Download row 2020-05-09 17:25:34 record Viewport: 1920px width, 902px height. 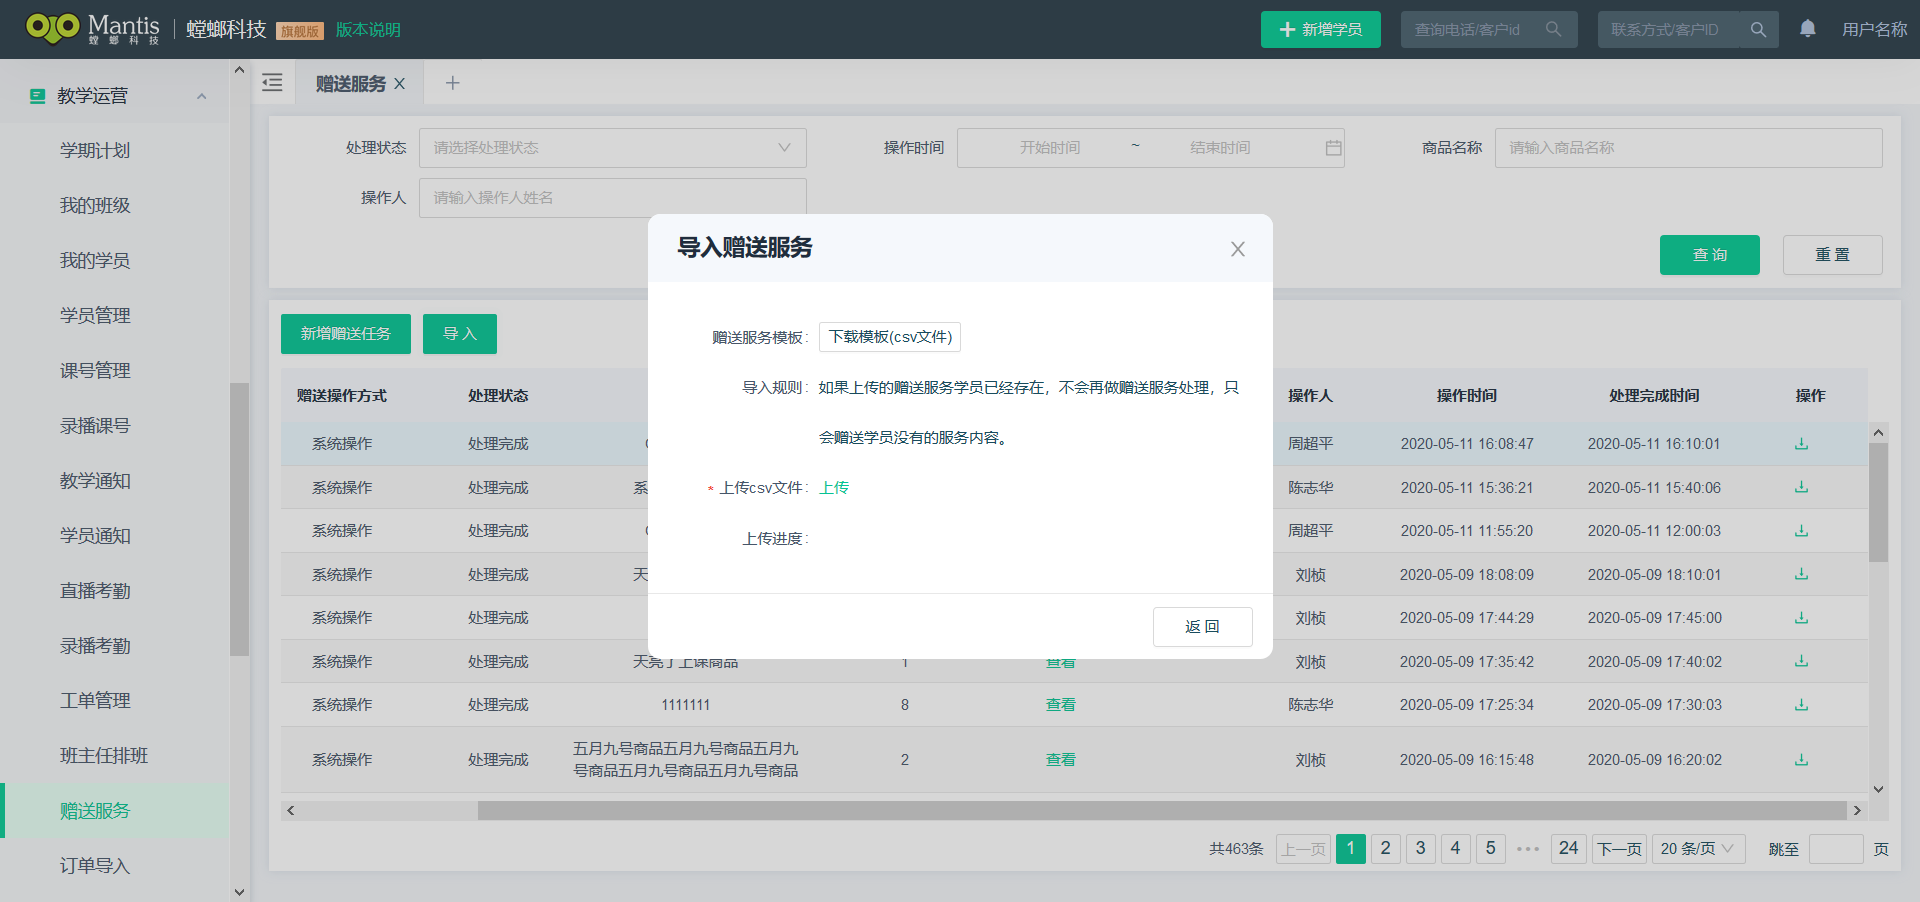pyautogui.click(x=1801, y=705)
